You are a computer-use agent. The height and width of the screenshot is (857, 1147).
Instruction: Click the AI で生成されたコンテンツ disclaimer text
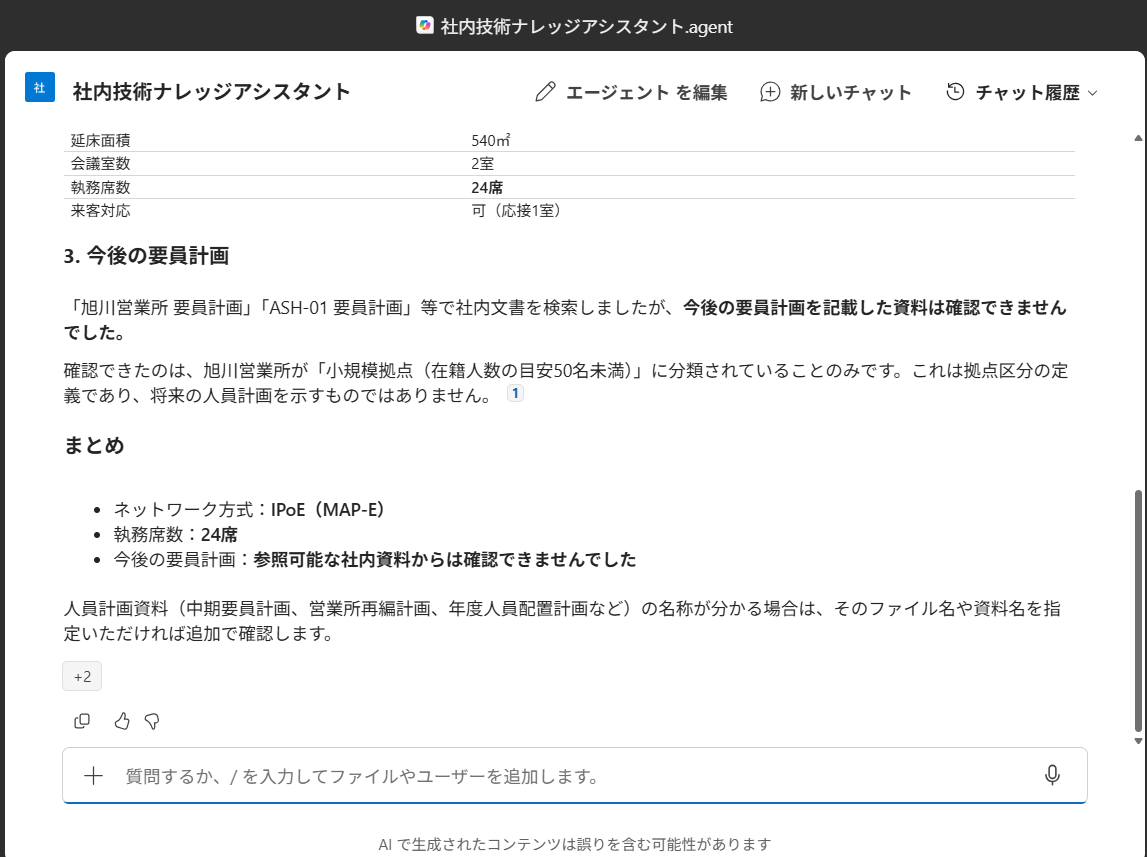tap(575, 844)
